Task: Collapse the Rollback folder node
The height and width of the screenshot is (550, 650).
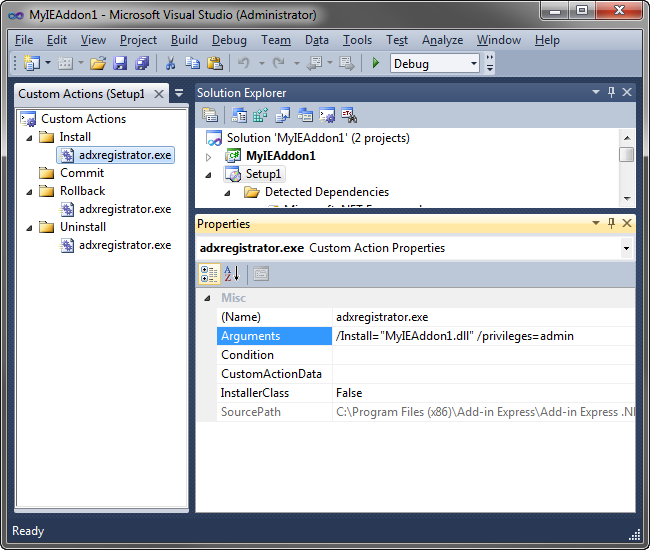Action: pos(29,192)
